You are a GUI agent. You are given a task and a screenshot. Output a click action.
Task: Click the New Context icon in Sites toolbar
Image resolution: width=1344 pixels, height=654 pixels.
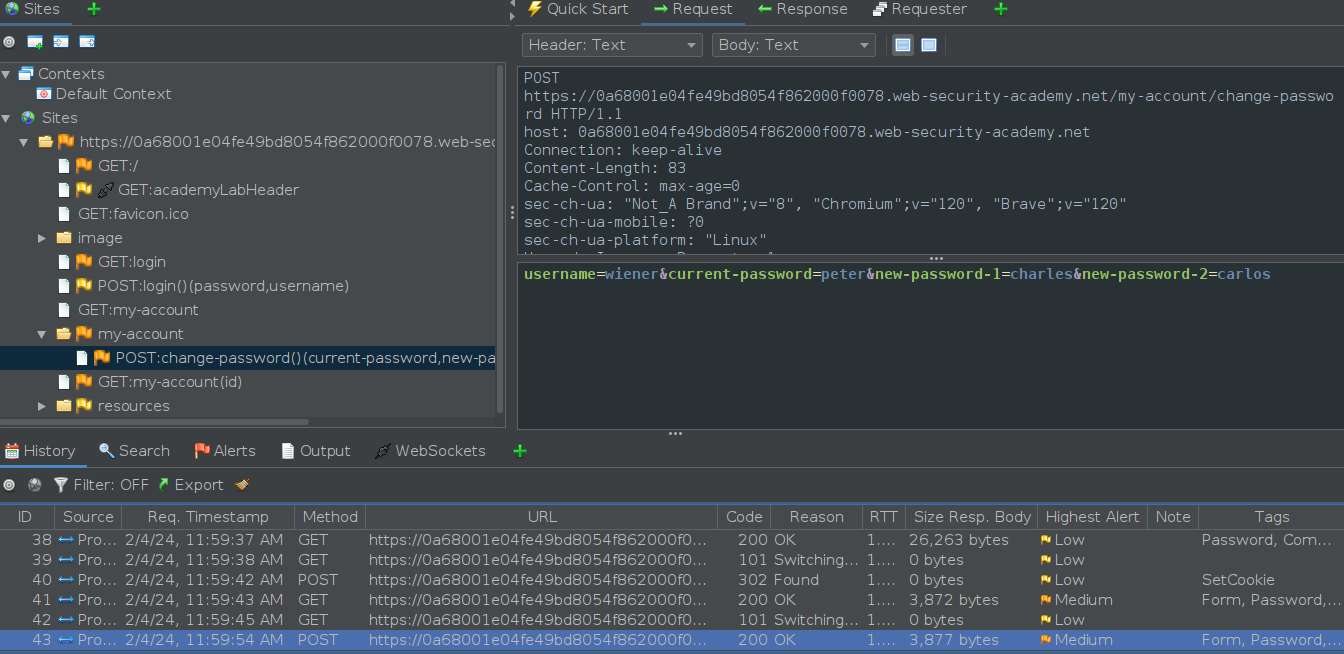pos(35,42)
